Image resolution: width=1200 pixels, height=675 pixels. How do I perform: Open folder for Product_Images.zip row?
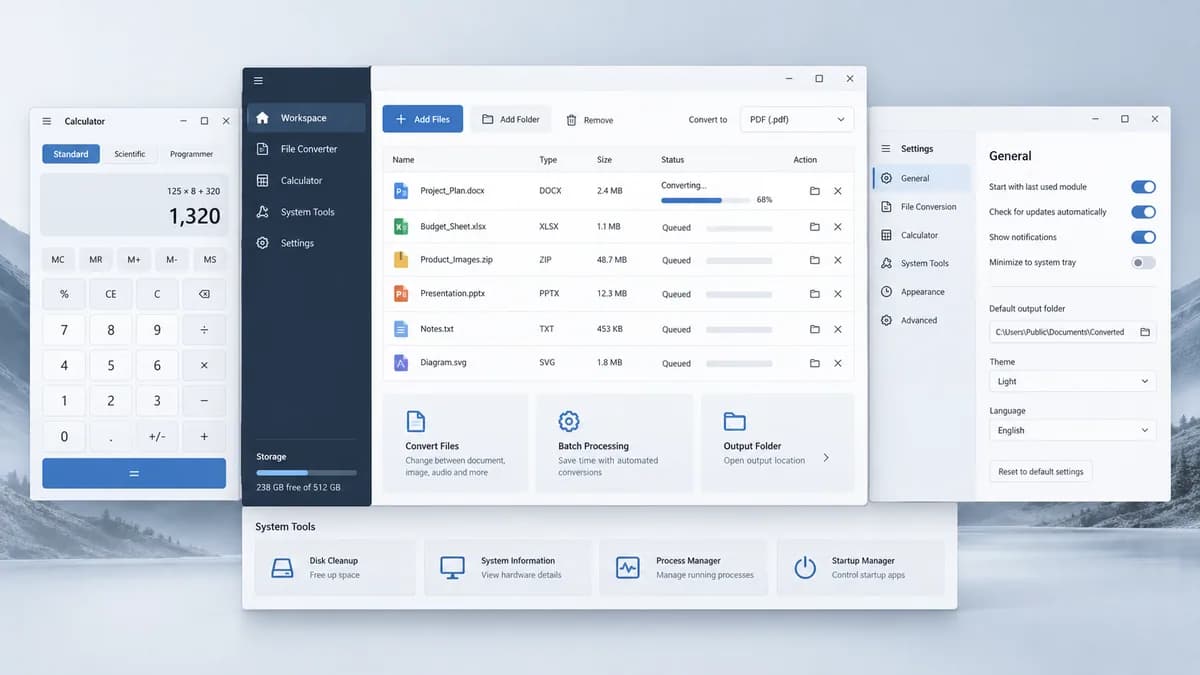815,260
